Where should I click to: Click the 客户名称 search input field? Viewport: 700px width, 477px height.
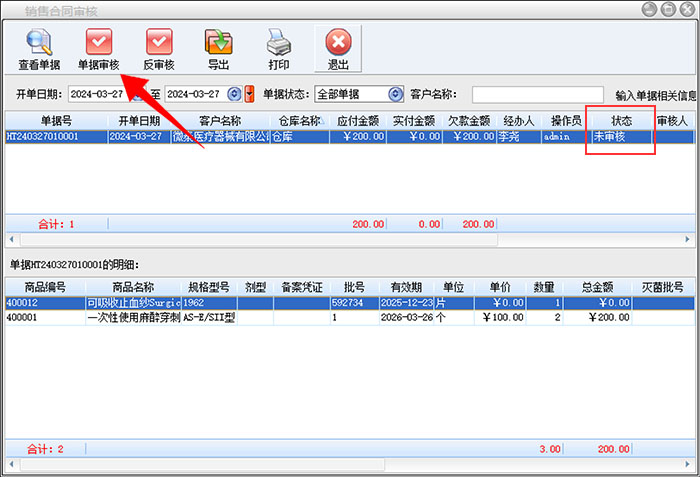pyautogui.click(x=536, y=94)
